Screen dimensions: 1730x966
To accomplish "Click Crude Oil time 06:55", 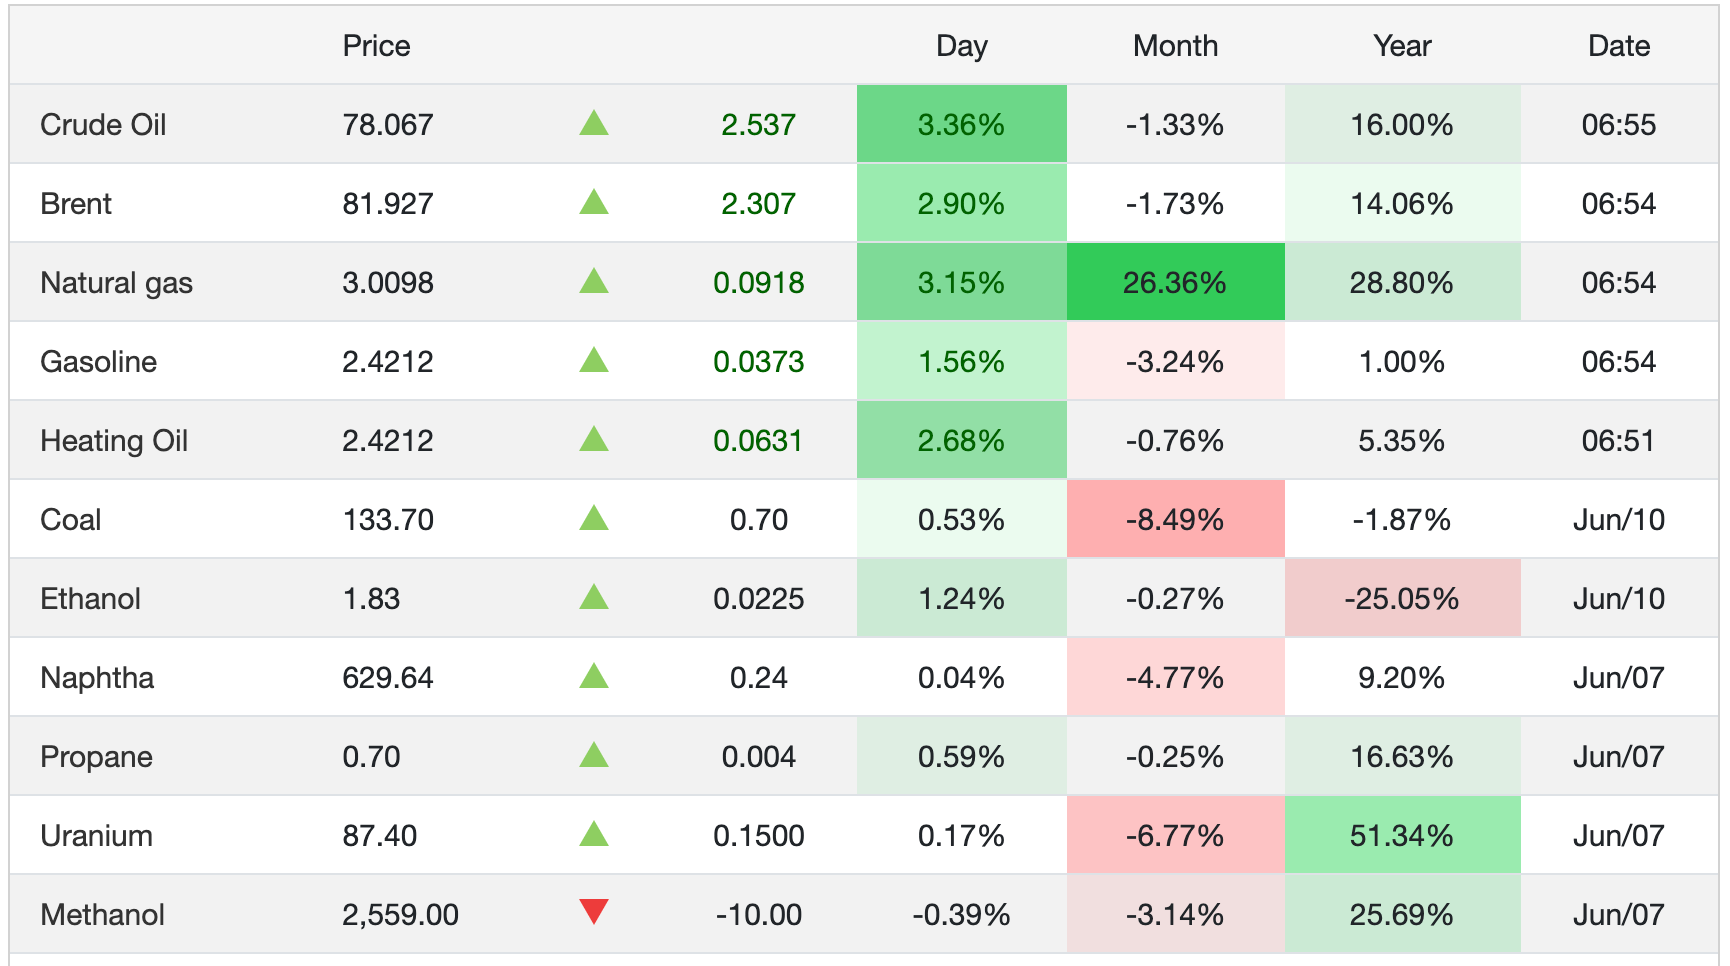I will pos(1619,125).
